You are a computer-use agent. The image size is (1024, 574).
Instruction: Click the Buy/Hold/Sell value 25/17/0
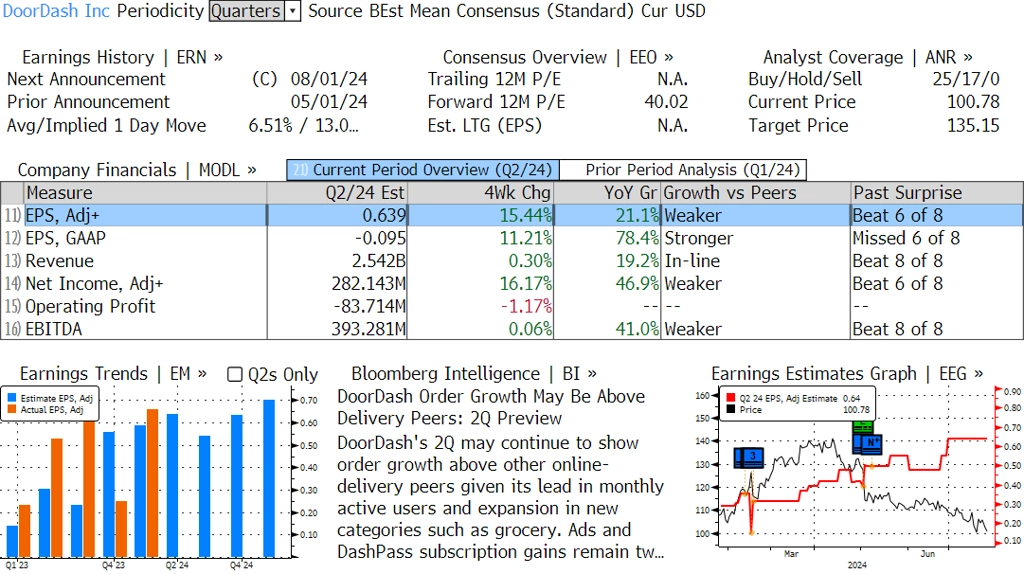click(x=966, y=80)
